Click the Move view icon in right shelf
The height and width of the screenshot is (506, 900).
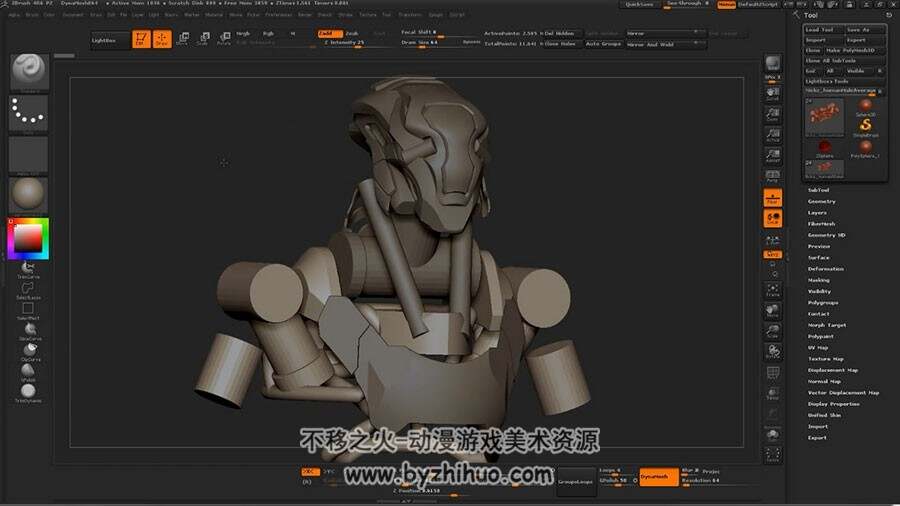tap(773, 310)
